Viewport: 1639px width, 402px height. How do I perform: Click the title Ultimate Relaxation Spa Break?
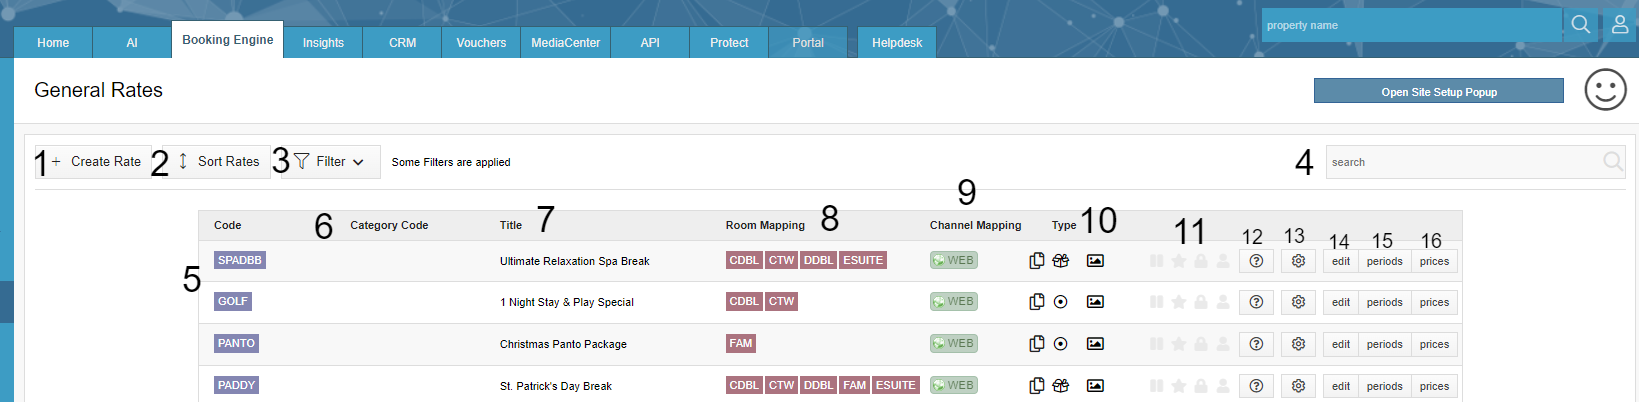[x=575, y=261]
